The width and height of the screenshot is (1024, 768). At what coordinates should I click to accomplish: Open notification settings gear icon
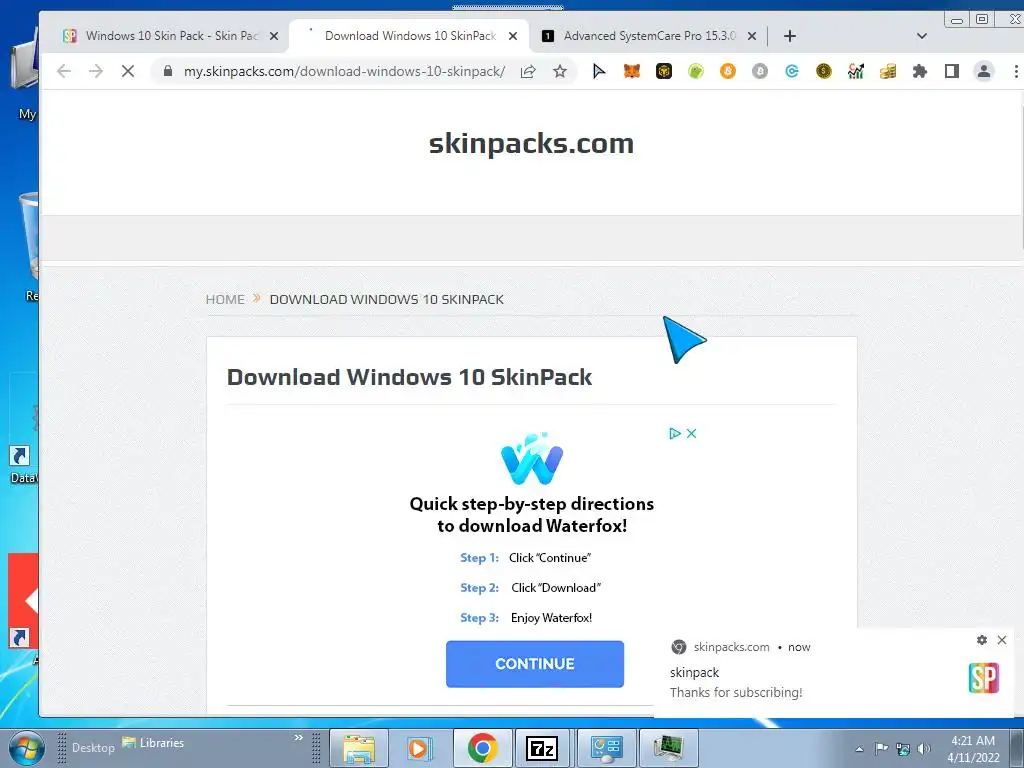(982, 640)
